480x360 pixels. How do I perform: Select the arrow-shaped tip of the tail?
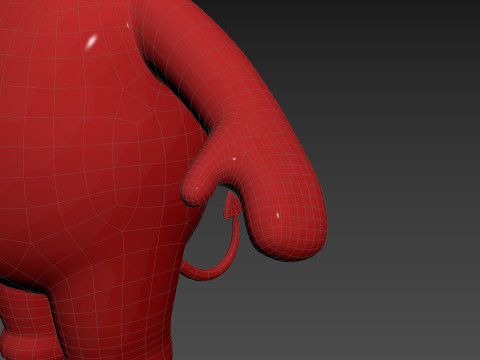[x=232, y=206]
